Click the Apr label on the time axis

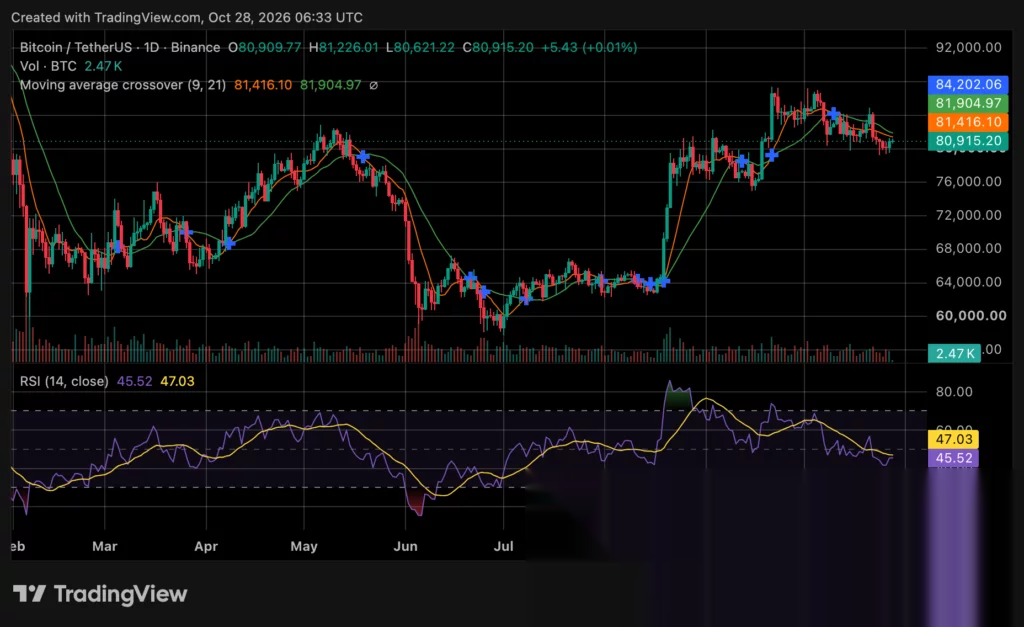click(206, 546)
